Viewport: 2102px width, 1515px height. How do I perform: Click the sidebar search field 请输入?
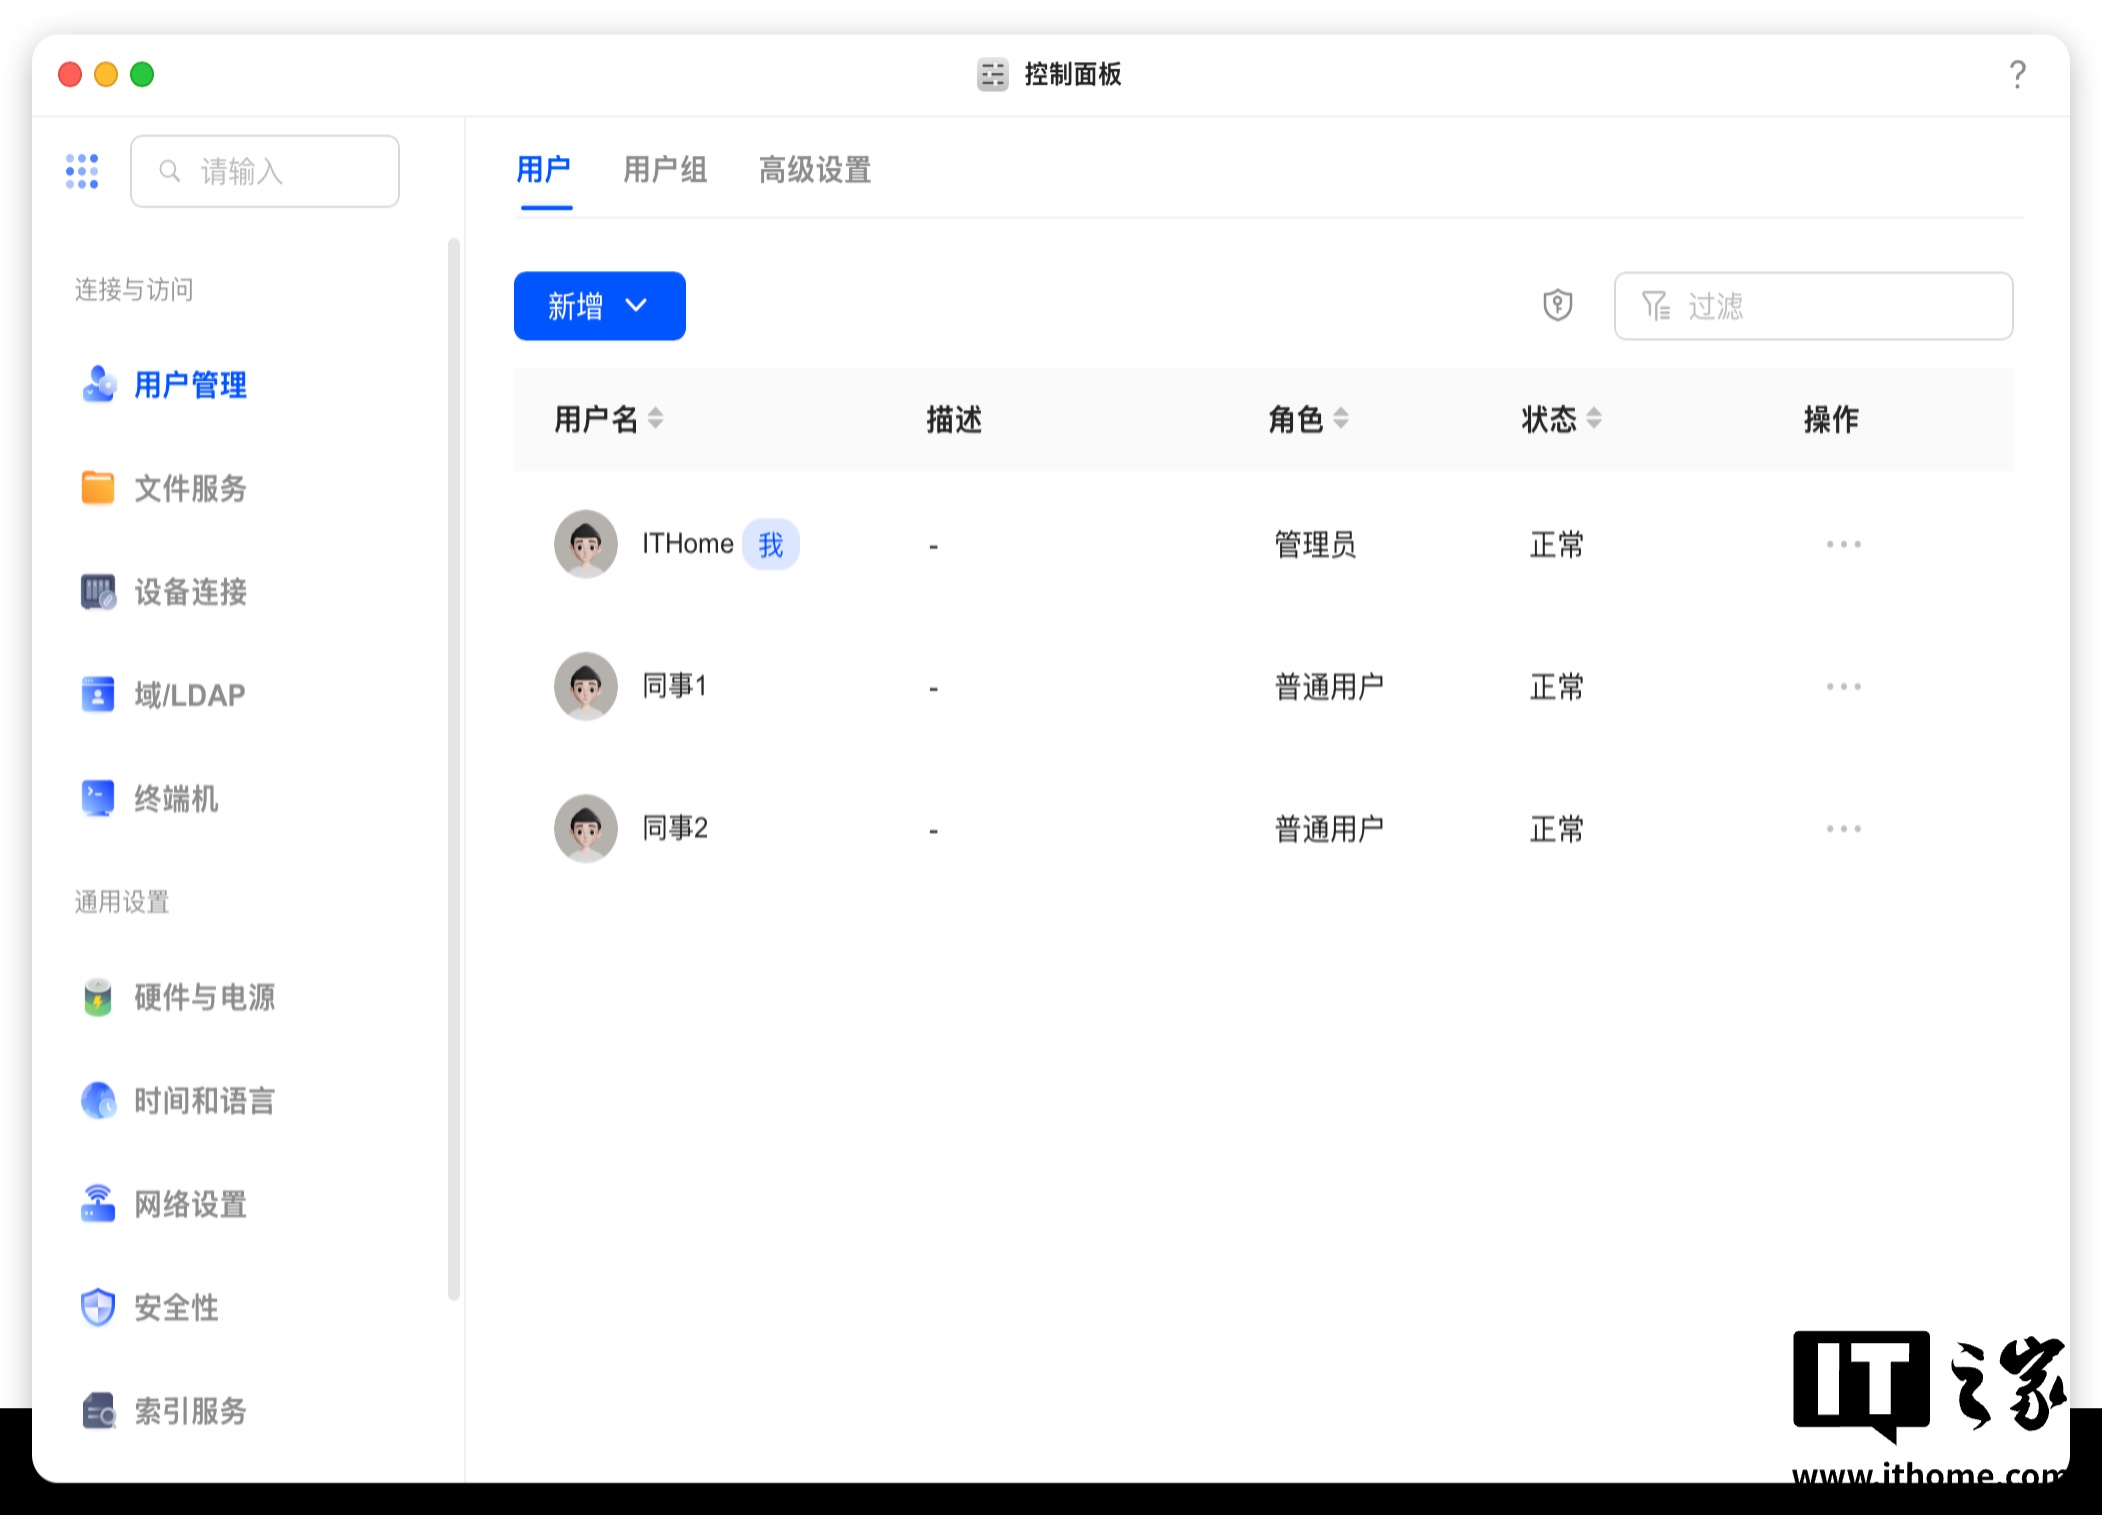coord(265,171)
